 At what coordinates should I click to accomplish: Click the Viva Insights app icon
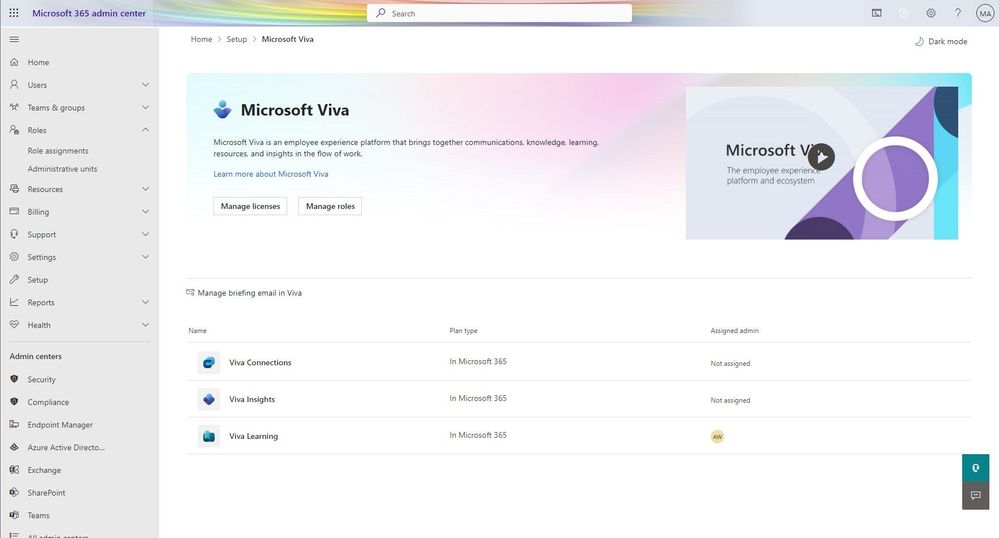pos(208,399)
